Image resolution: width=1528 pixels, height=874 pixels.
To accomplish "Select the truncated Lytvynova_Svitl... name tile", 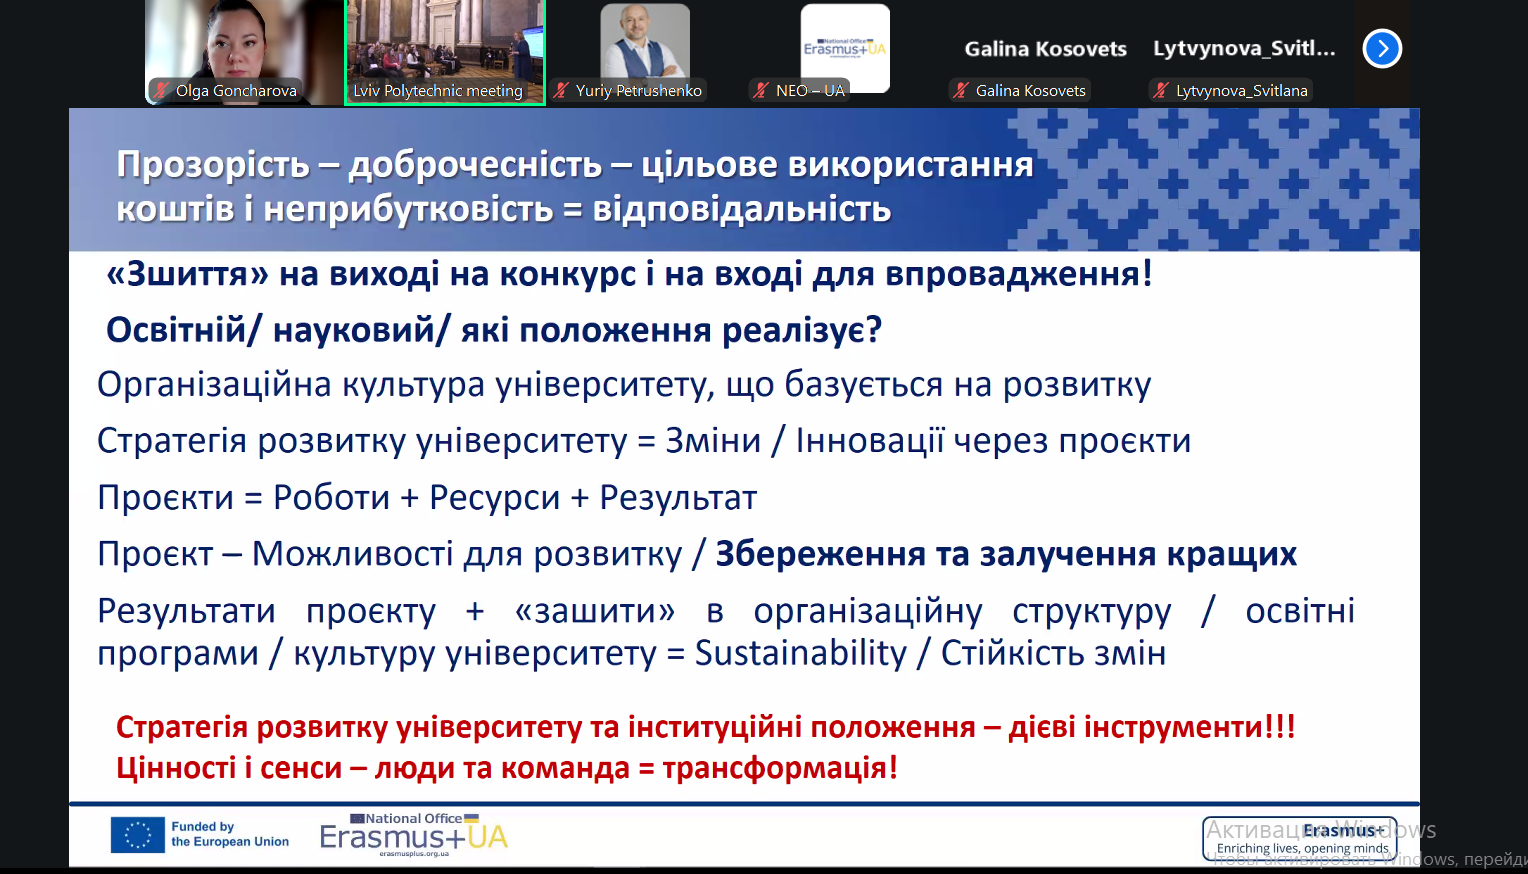I will 1244,49.
